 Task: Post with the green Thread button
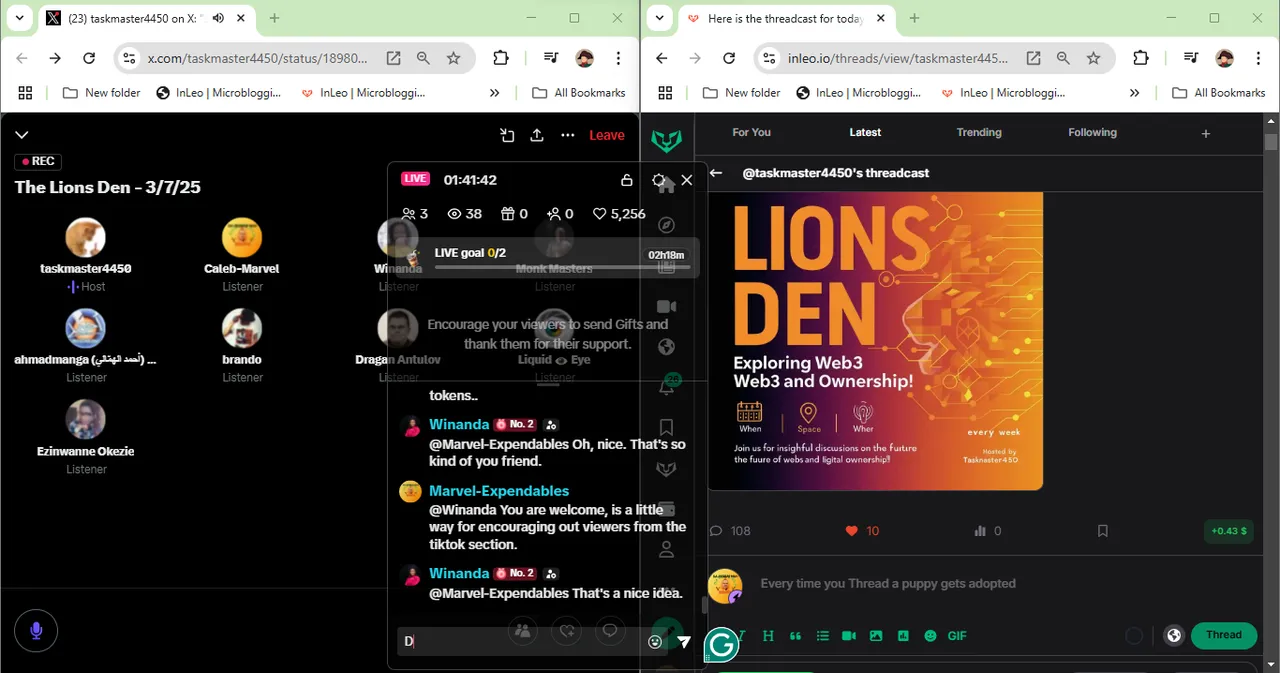[x=1224, y=635]
